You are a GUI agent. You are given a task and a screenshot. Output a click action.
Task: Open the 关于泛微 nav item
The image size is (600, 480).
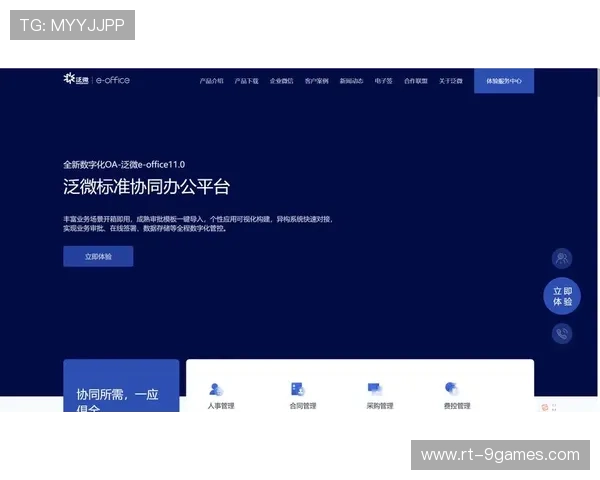(451, 81)
